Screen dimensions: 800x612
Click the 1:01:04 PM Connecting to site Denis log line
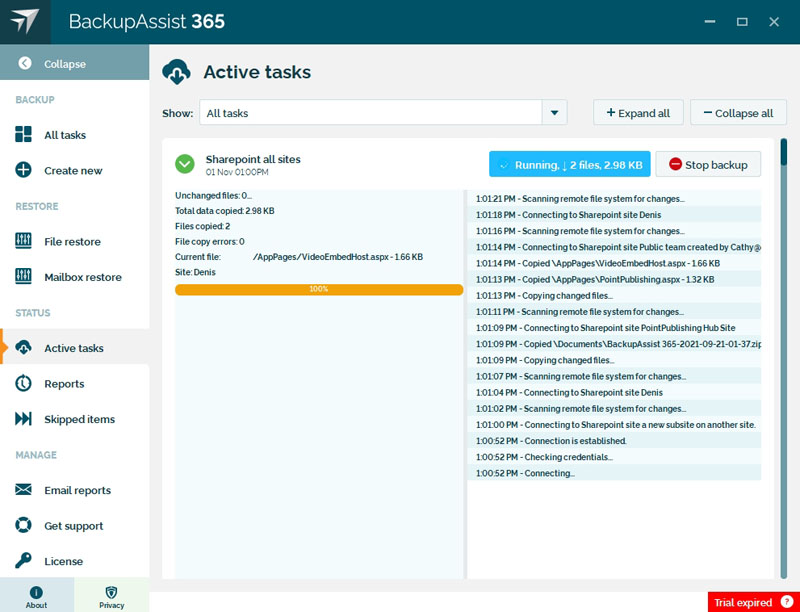(614, 393)
